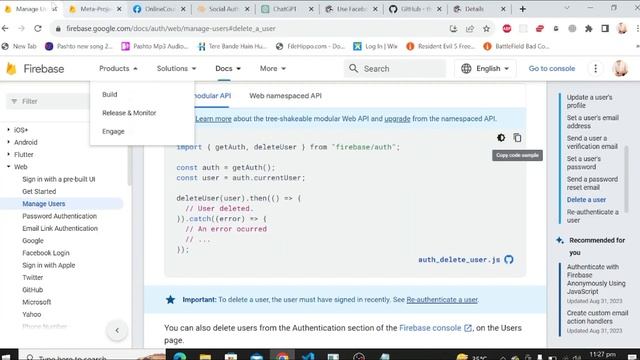Click globe language icon
640x360 pixels.
click(466, 69)
